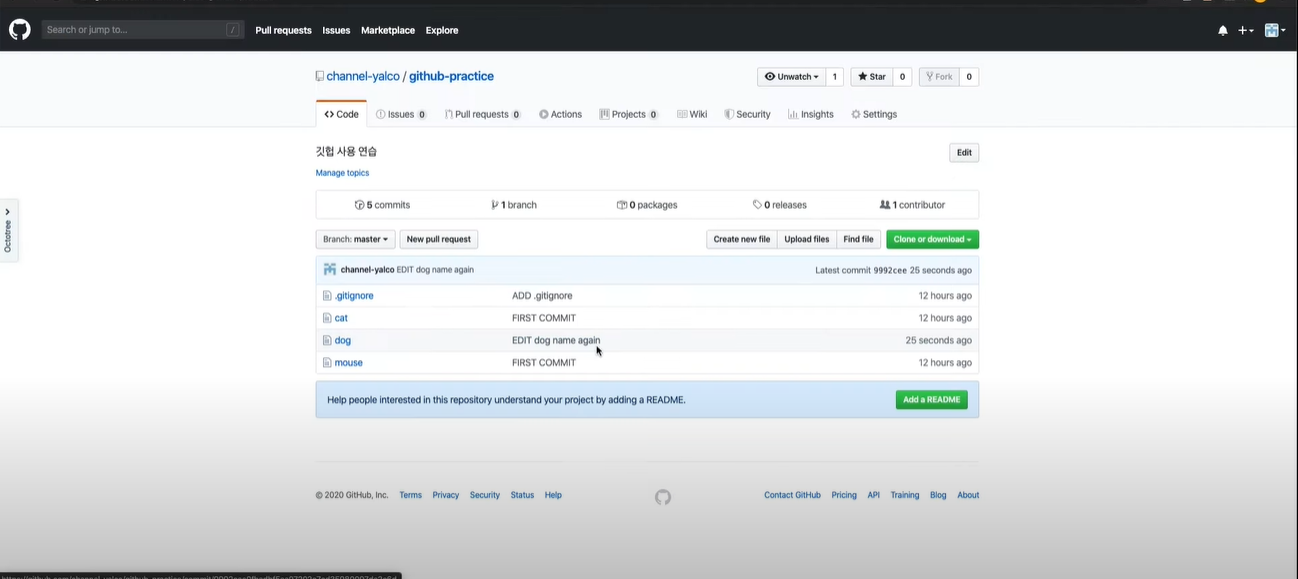Open the notifications bell icon
Screen dimensions: 1298x579
coord(1222,31)
